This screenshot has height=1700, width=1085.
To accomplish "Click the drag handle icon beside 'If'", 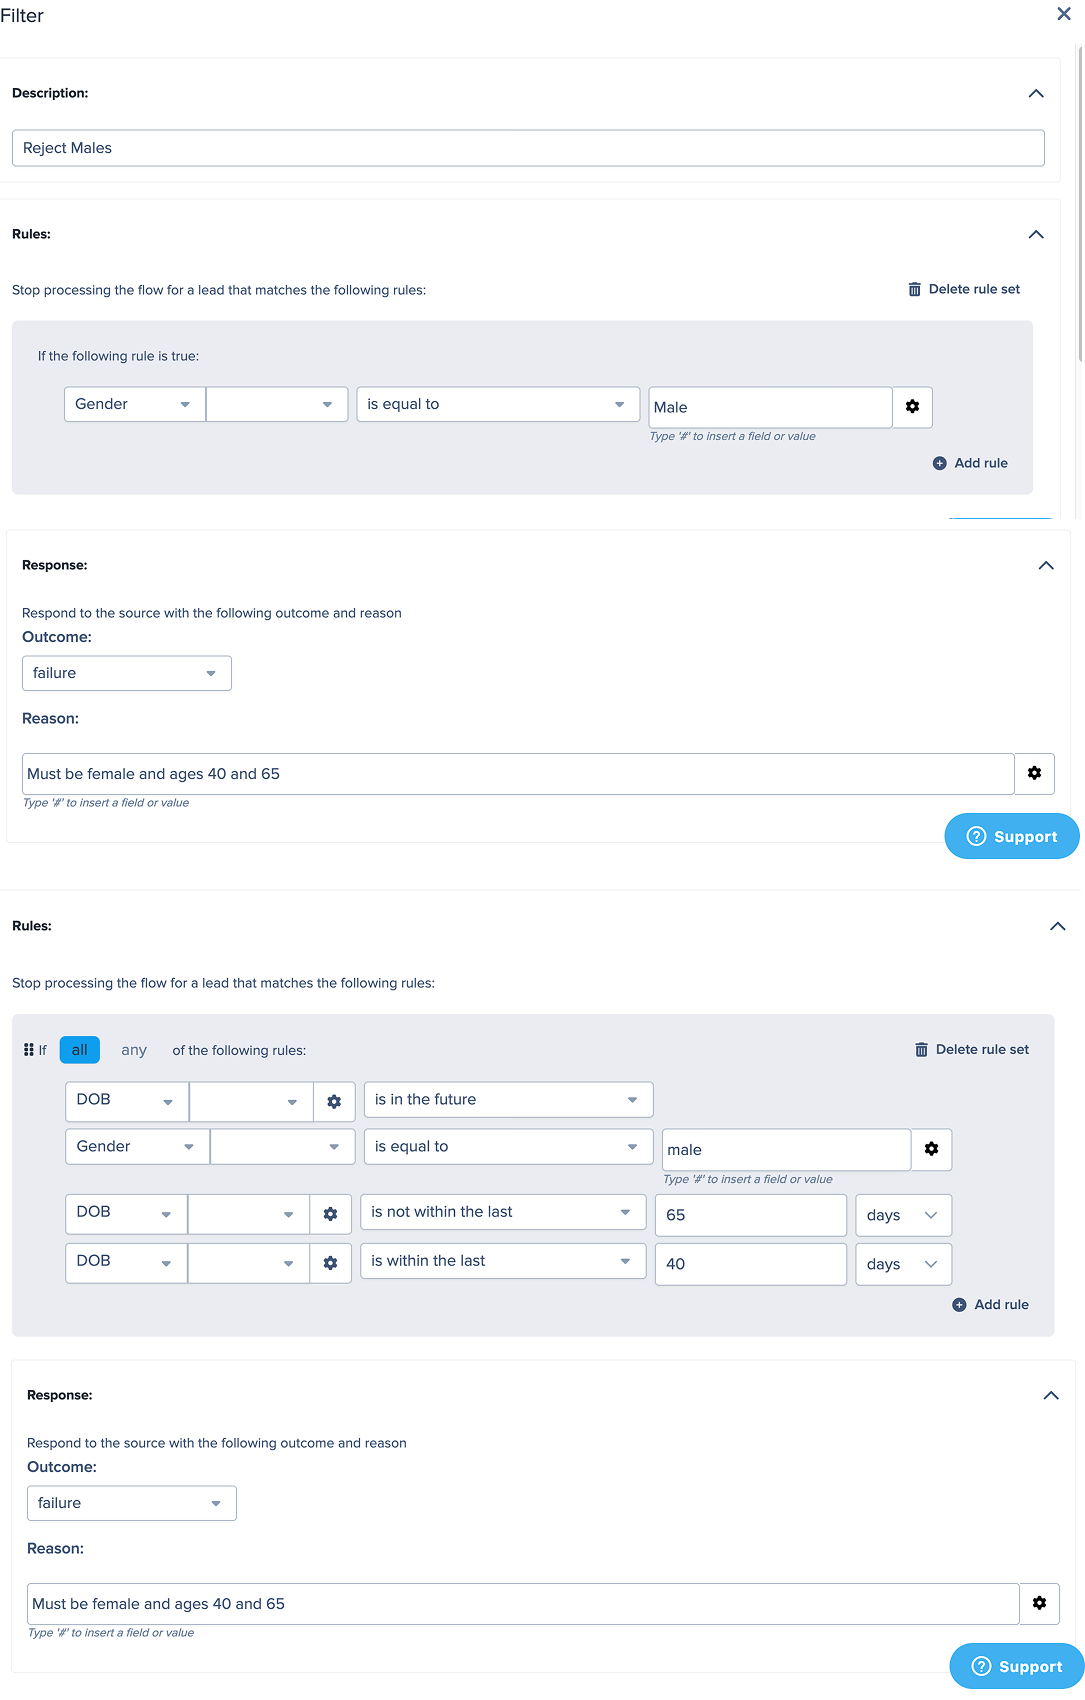I will tap(29, 1050).
